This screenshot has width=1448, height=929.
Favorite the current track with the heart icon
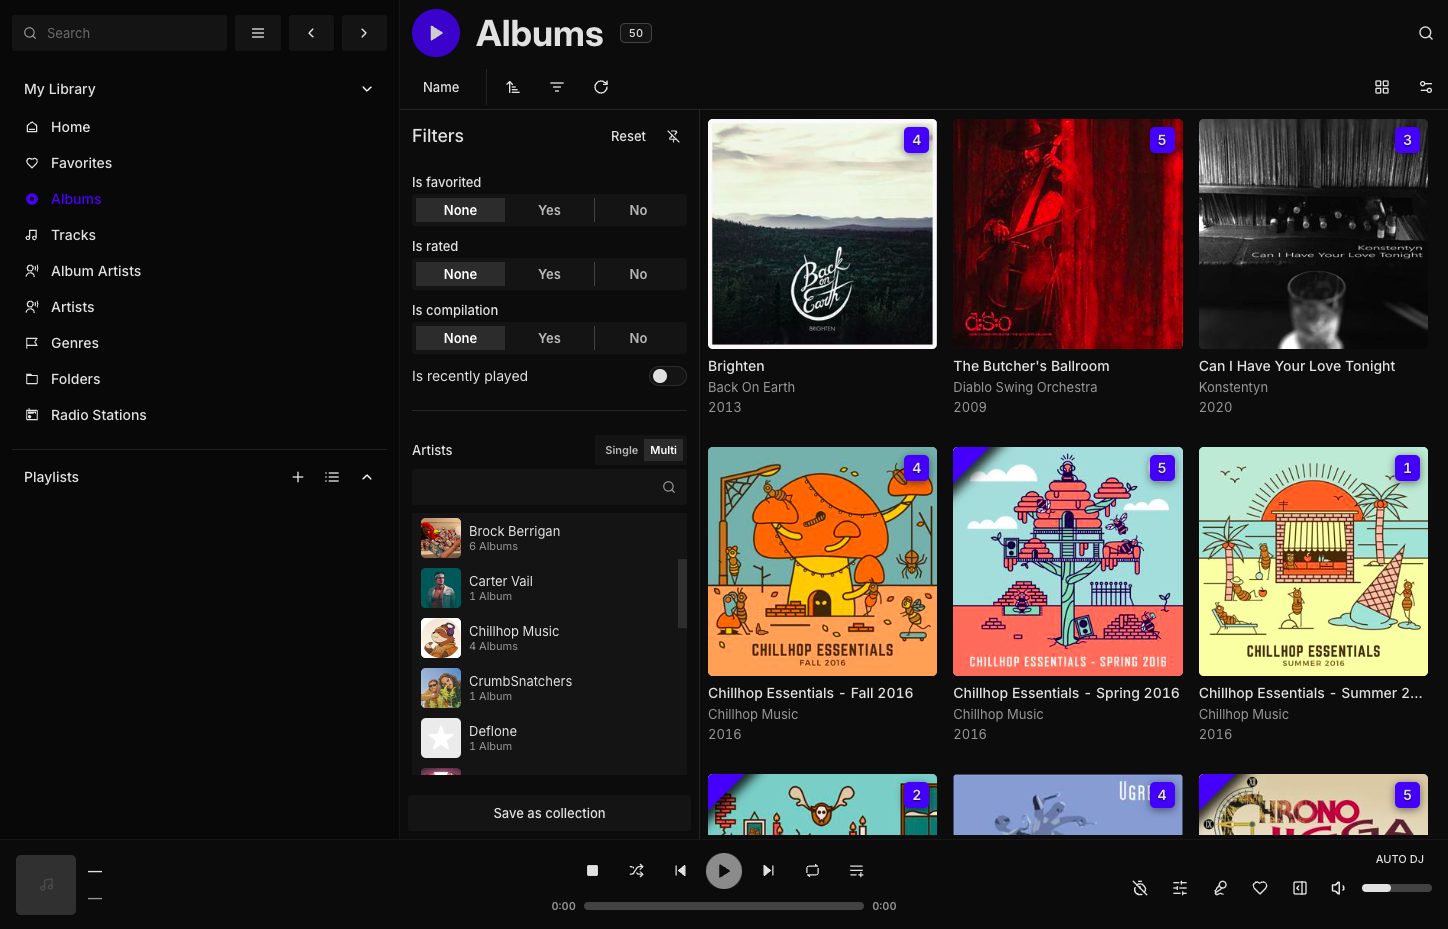point(1260,888)
